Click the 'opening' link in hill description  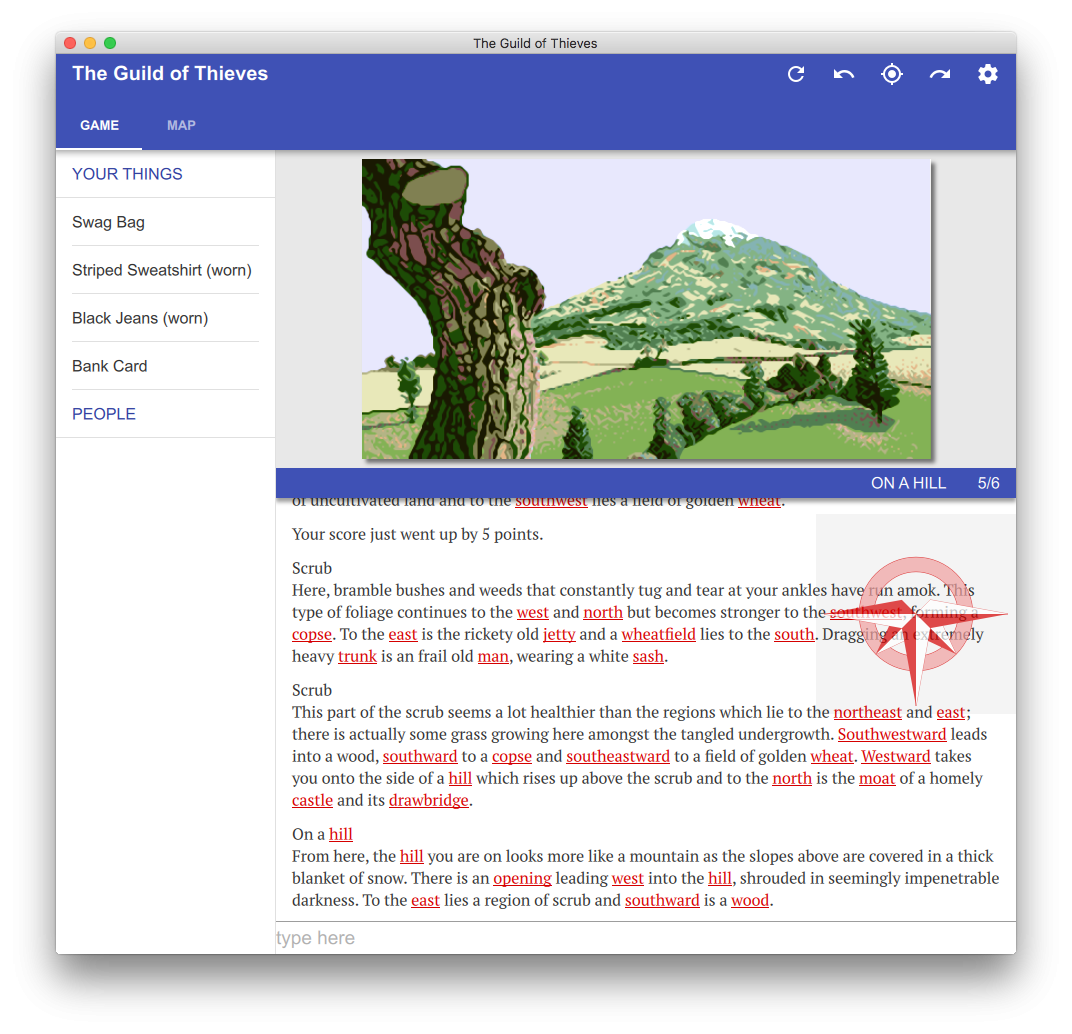522,878
